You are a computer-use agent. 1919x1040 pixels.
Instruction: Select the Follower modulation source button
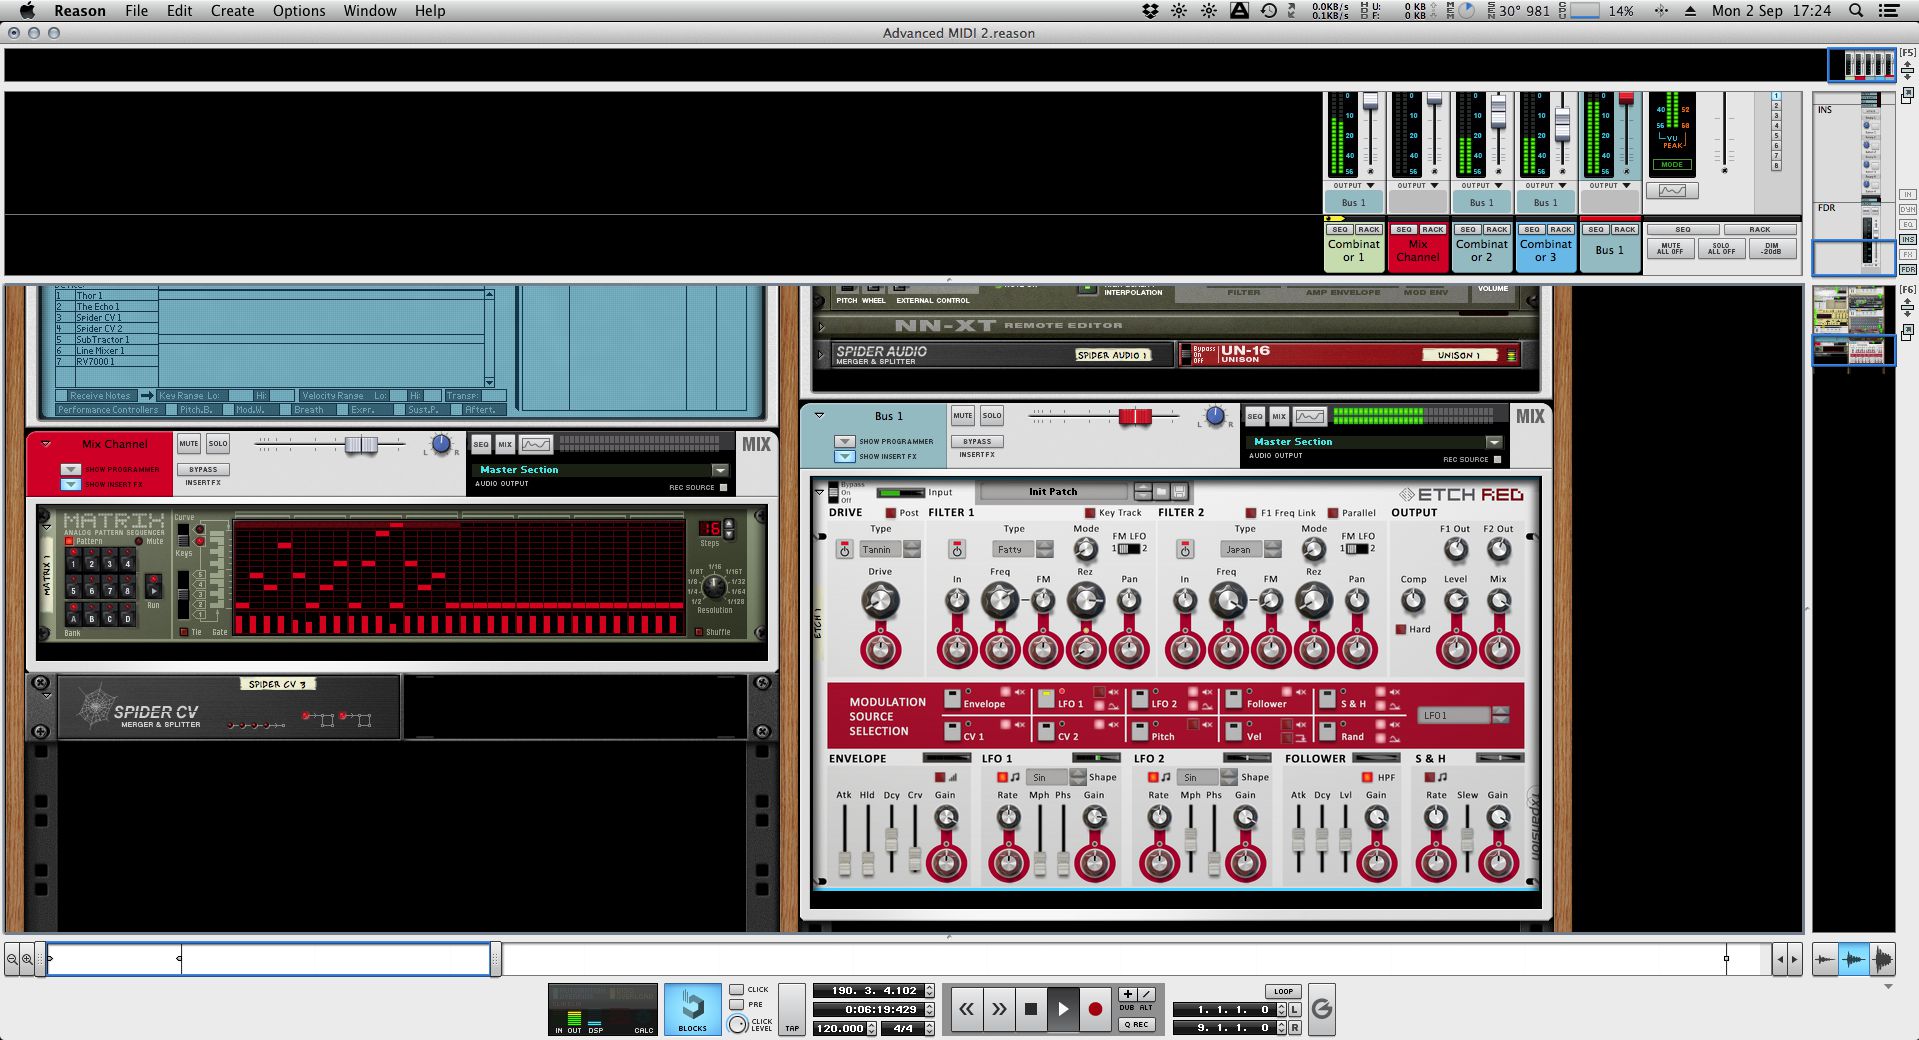pyautogui.click(x=1235, y=697)
